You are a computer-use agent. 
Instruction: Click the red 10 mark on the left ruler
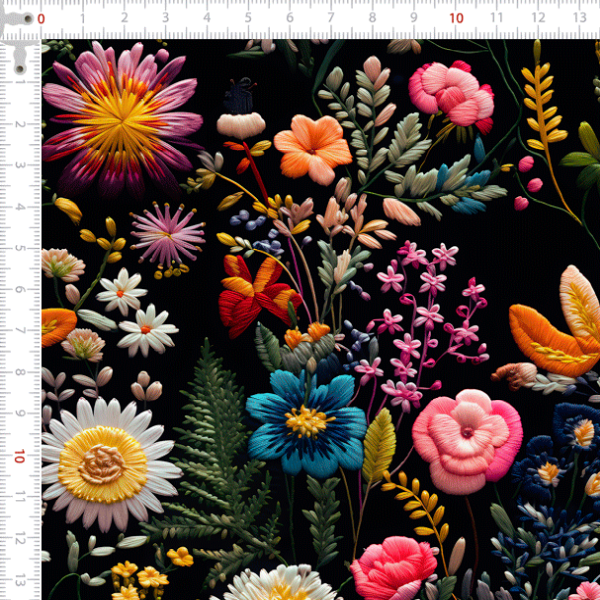19,456
